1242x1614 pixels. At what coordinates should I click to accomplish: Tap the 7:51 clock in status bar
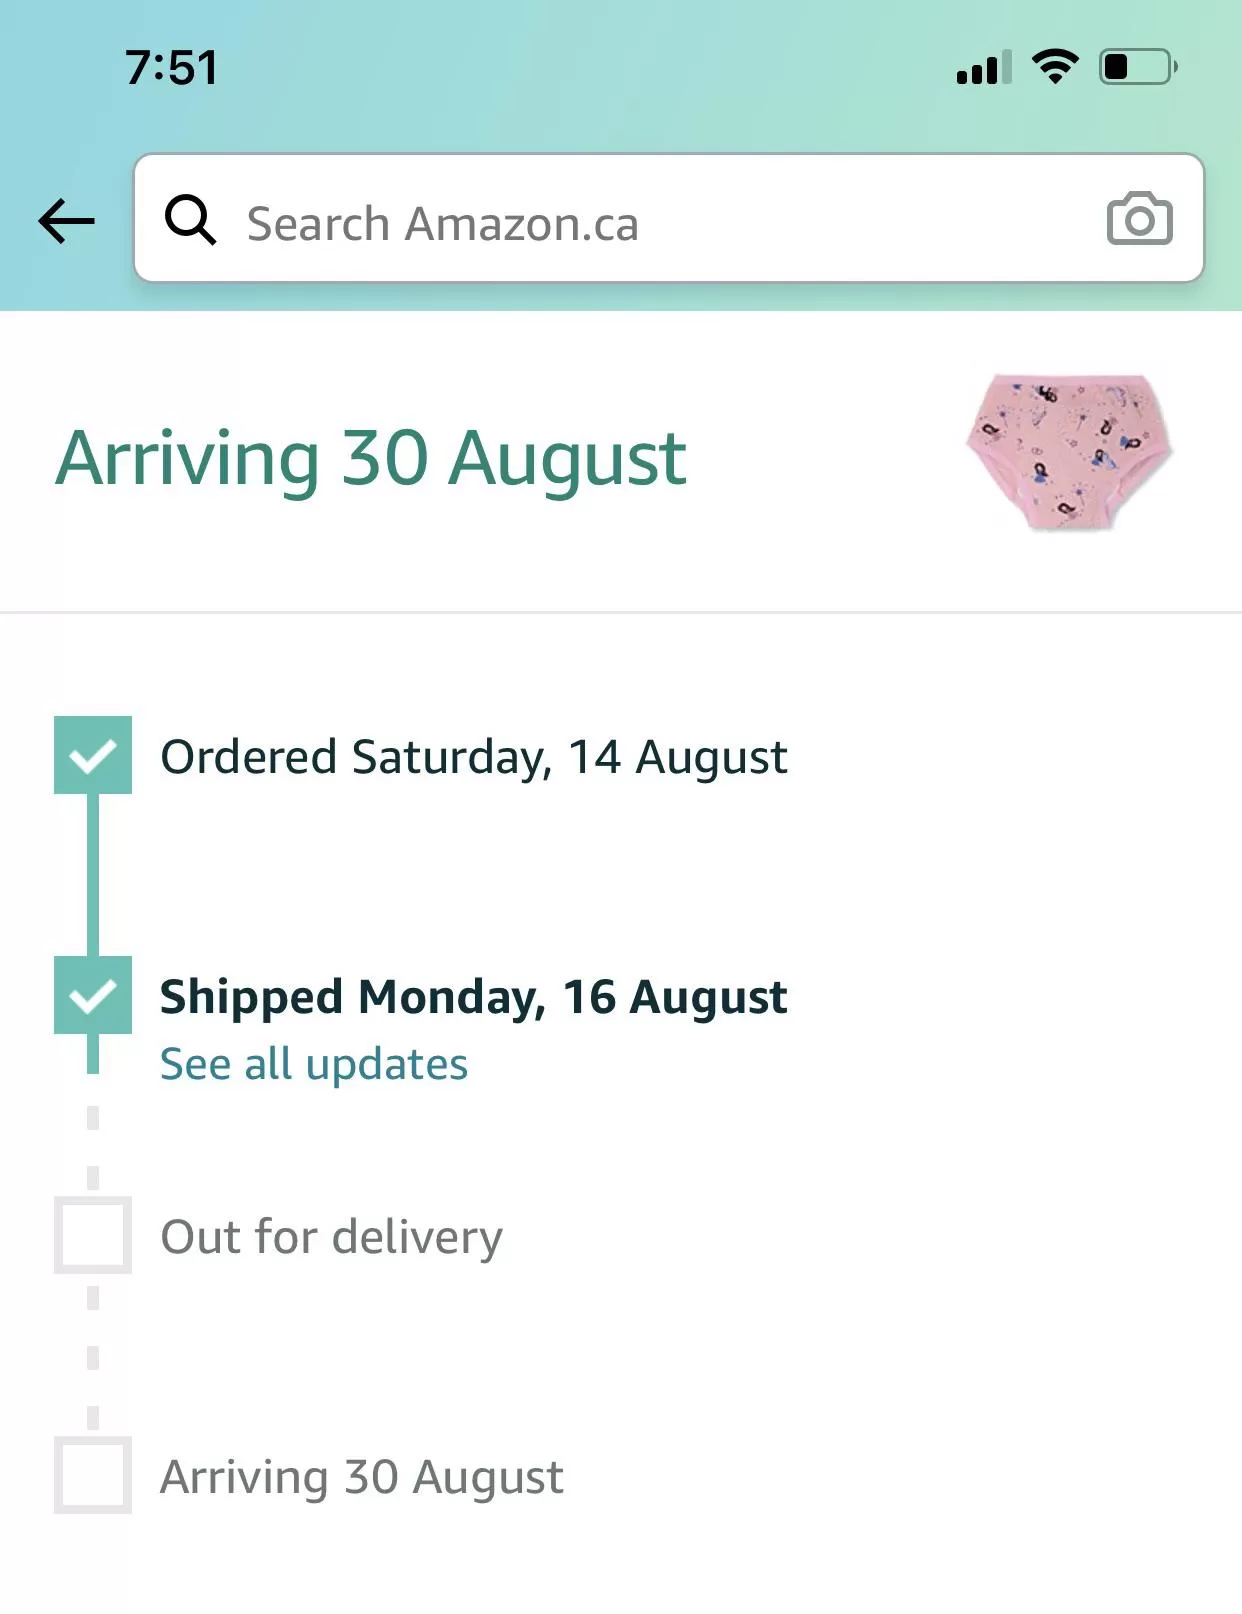coord(171,68)
